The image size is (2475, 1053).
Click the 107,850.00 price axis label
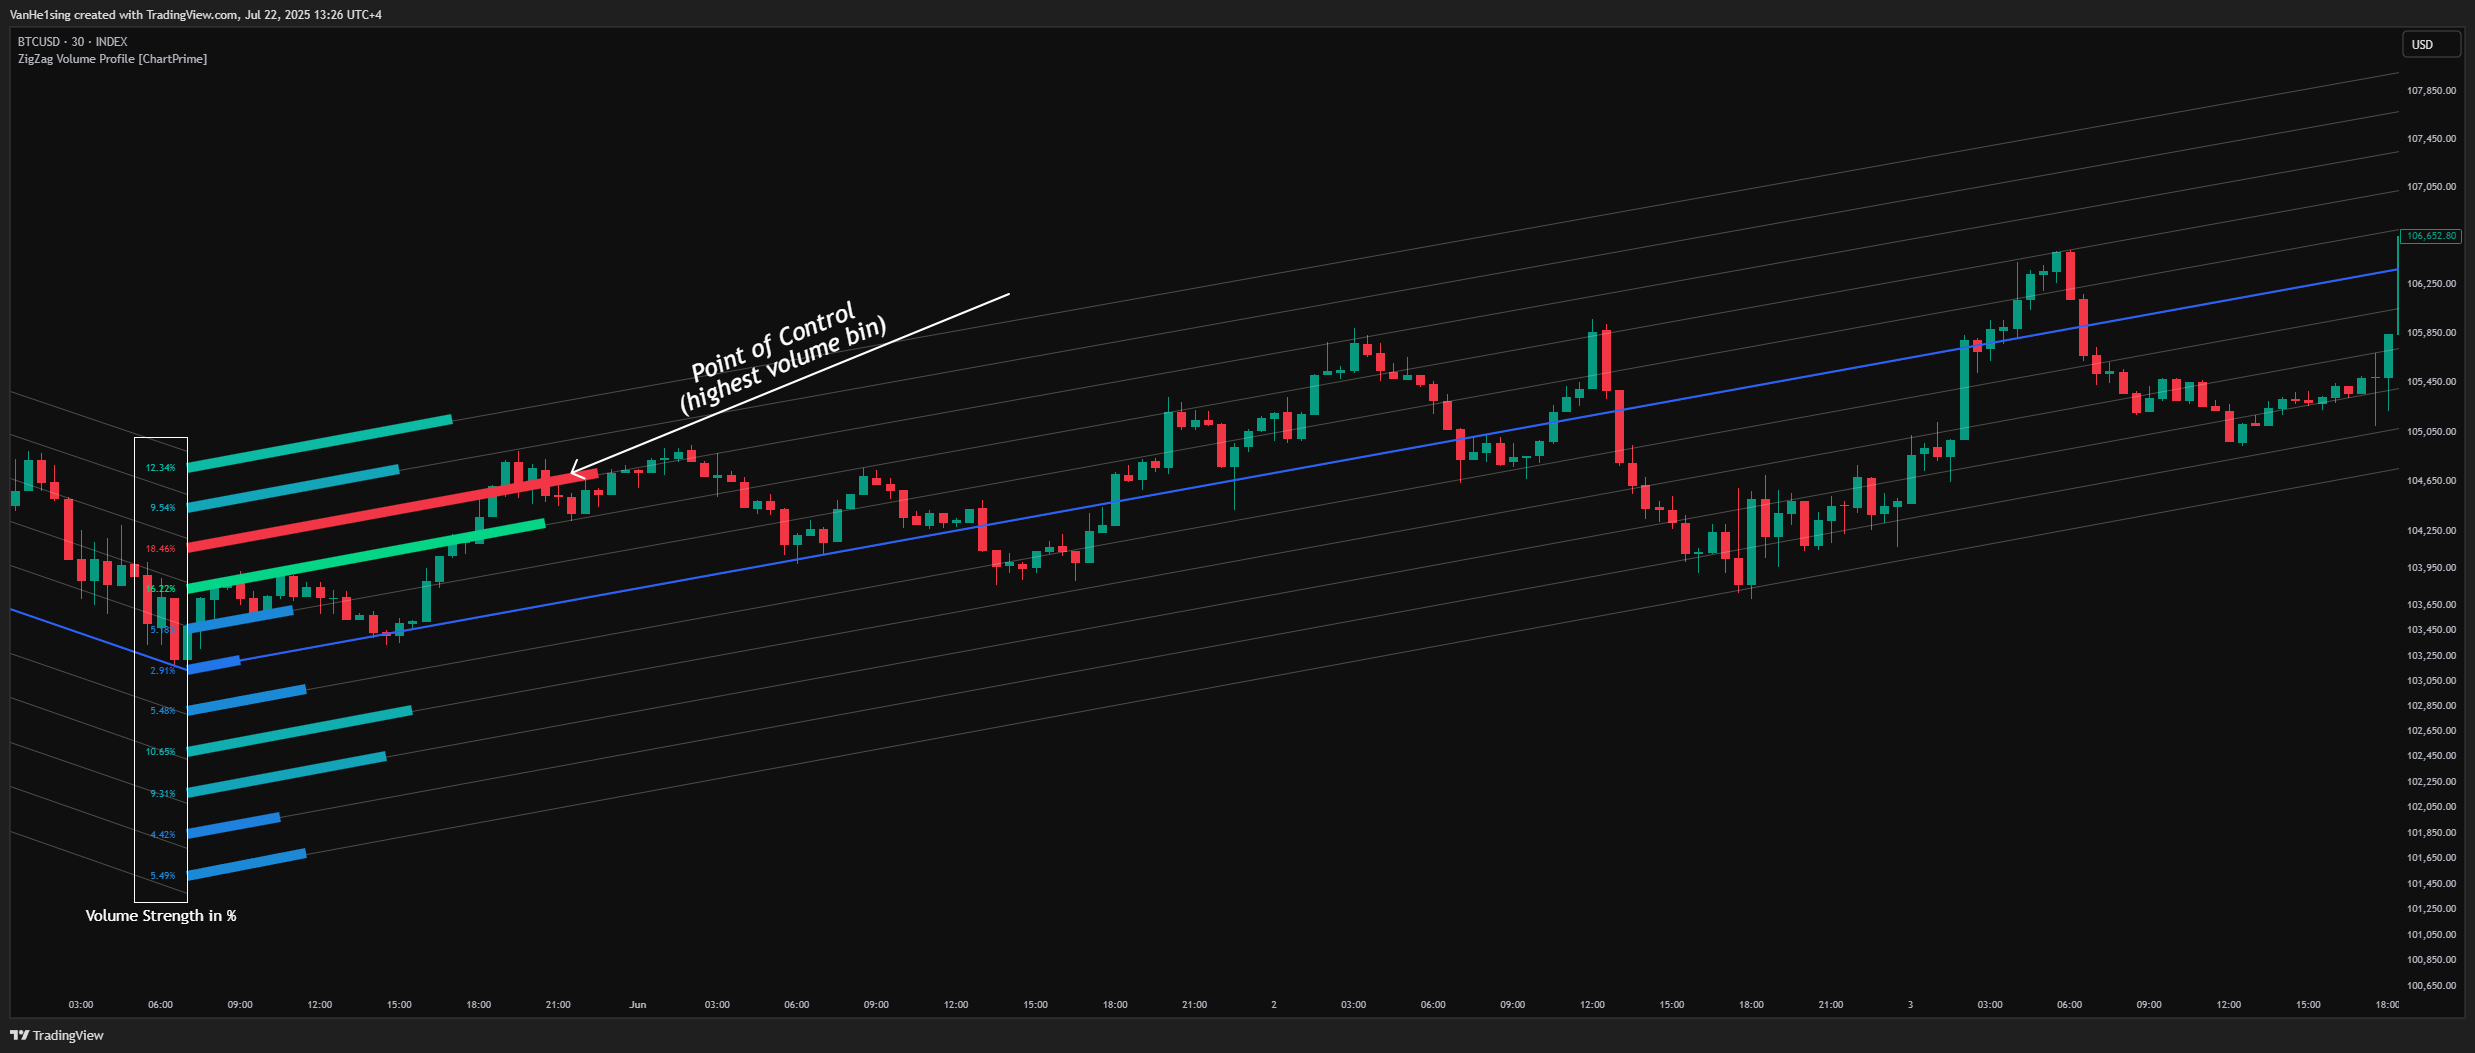click(2431, 91)
